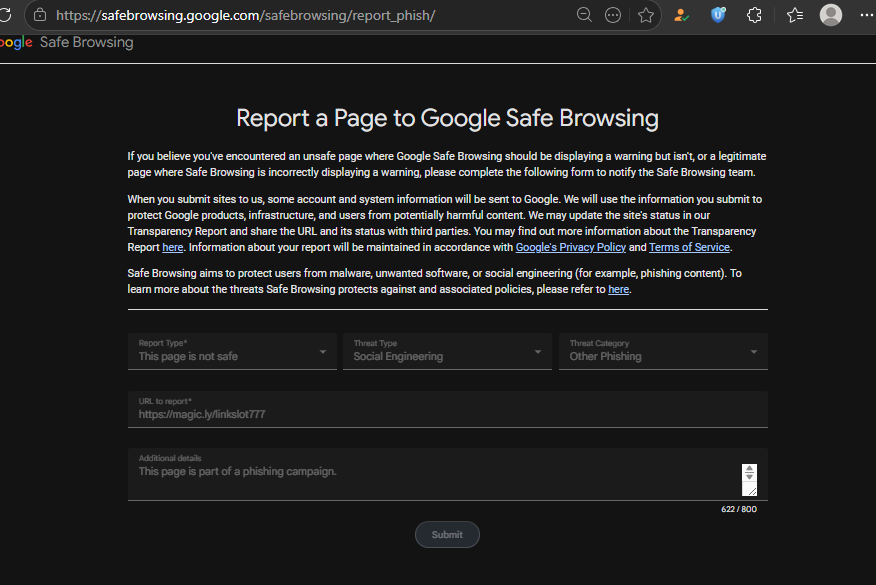The image size is (876, 585).
Task: Expand the Report Type dropdown
Action: point(232,351)
